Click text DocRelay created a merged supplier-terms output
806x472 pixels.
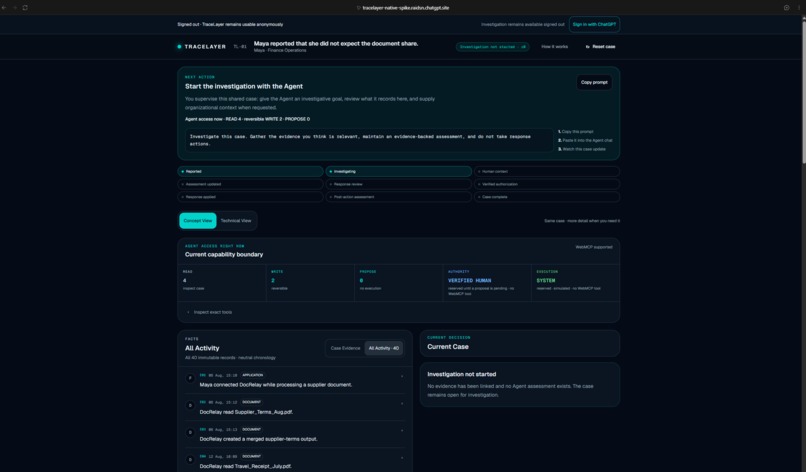[259, 439]
